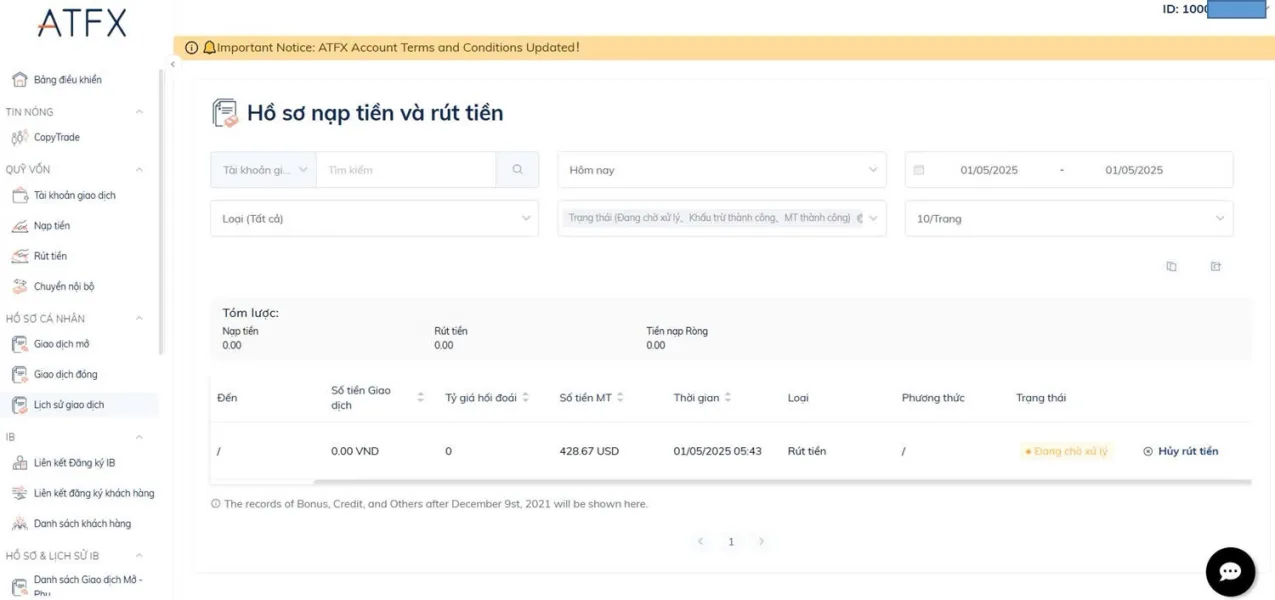Click the CopyTrade sidebar icon
Viewport: 1275px width, 600px height.
pos(19,137)
